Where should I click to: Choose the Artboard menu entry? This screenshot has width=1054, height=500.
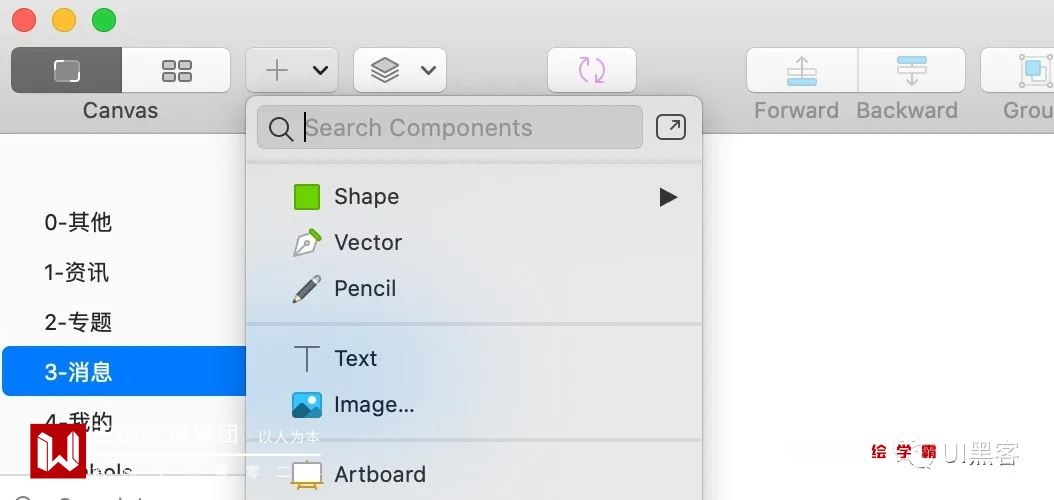(x=380, y=474)
